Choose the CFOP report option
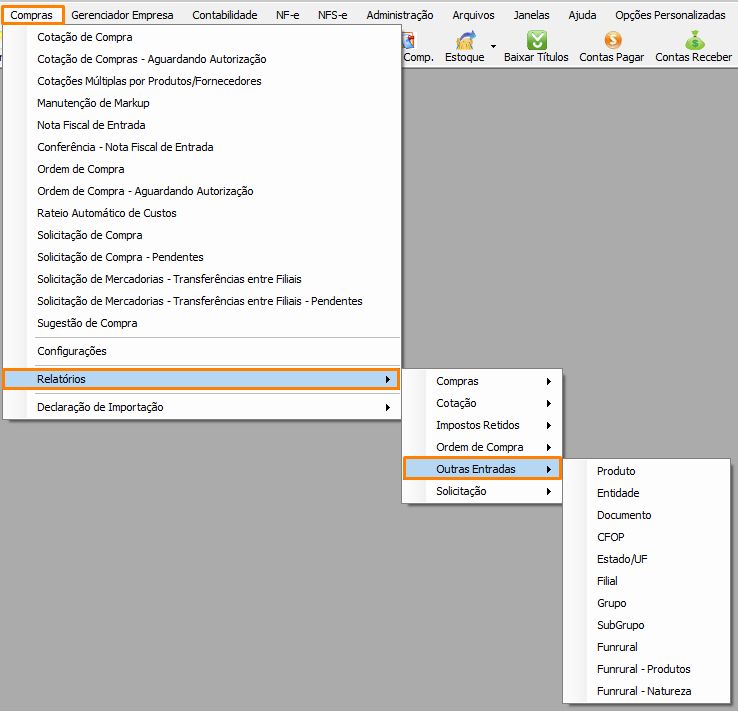The image size is (738, 711). 611,537
